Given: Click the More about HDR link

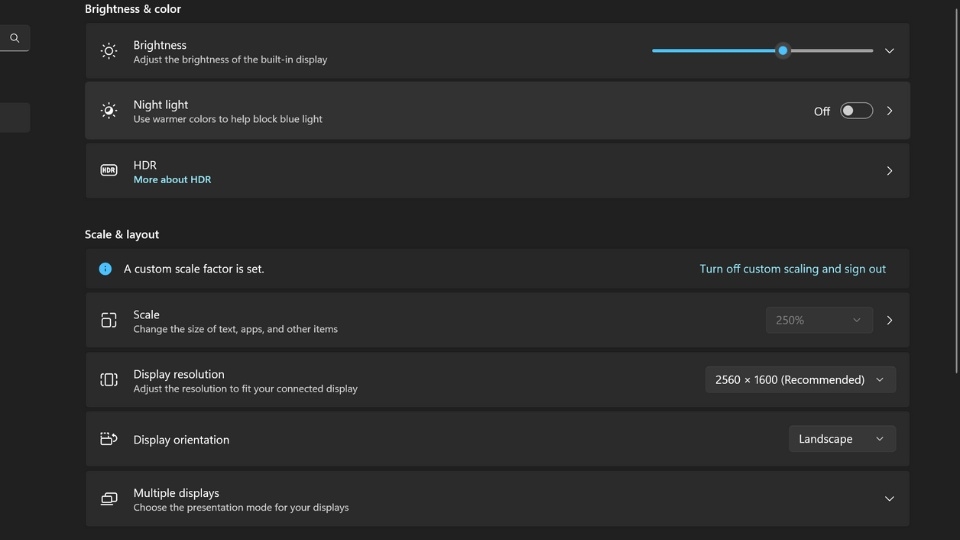Looking at the screenshot, I should click(172, 180).
